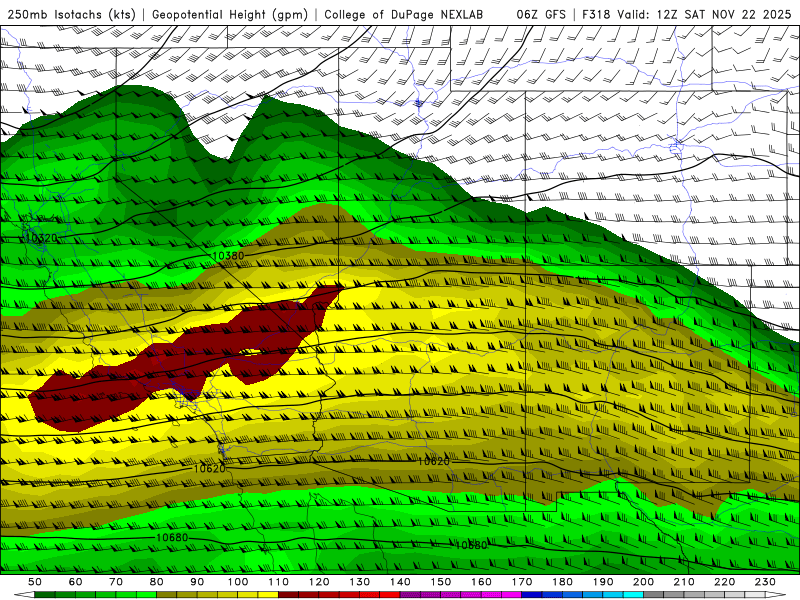800x600 pixels.
Task: Click the 10320 height contour label
Action: (41, 238)
